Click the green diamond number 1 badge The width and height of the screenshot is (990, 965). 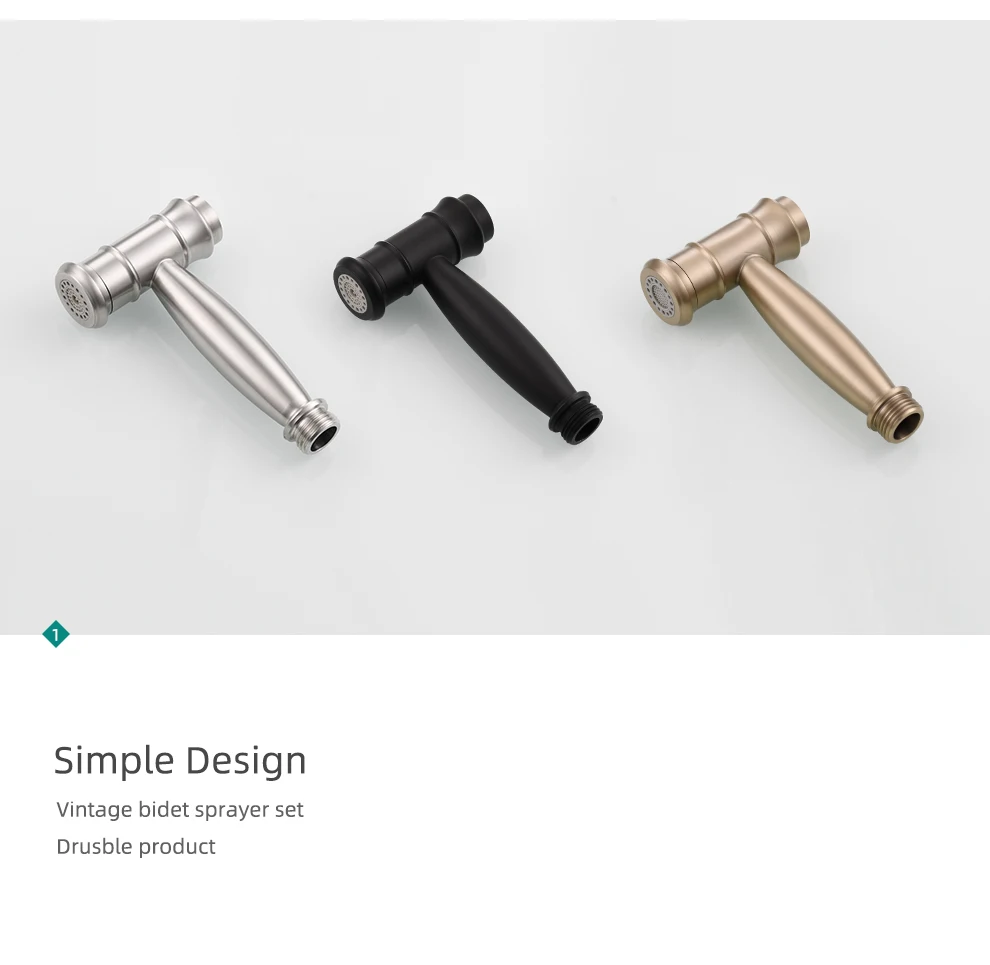click(56, 634)
